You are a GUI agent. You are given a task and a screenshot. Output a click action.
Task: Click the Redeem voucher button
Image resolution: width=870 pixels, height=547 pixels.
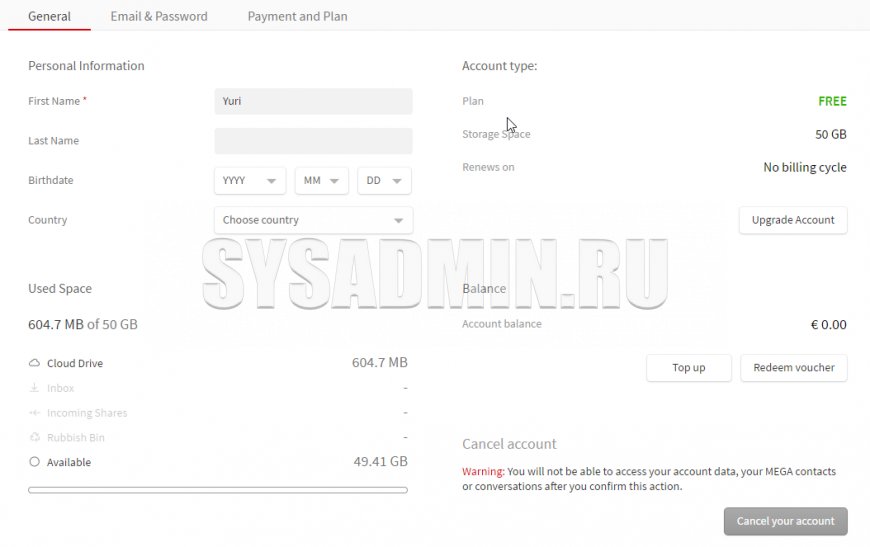click(794, 368)
